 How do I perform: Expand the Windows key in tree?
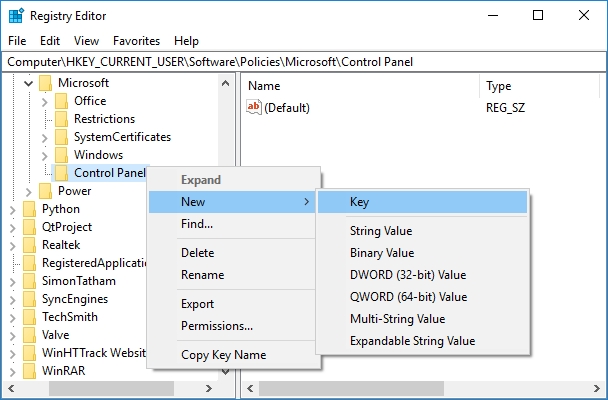[x=44, y=155]
